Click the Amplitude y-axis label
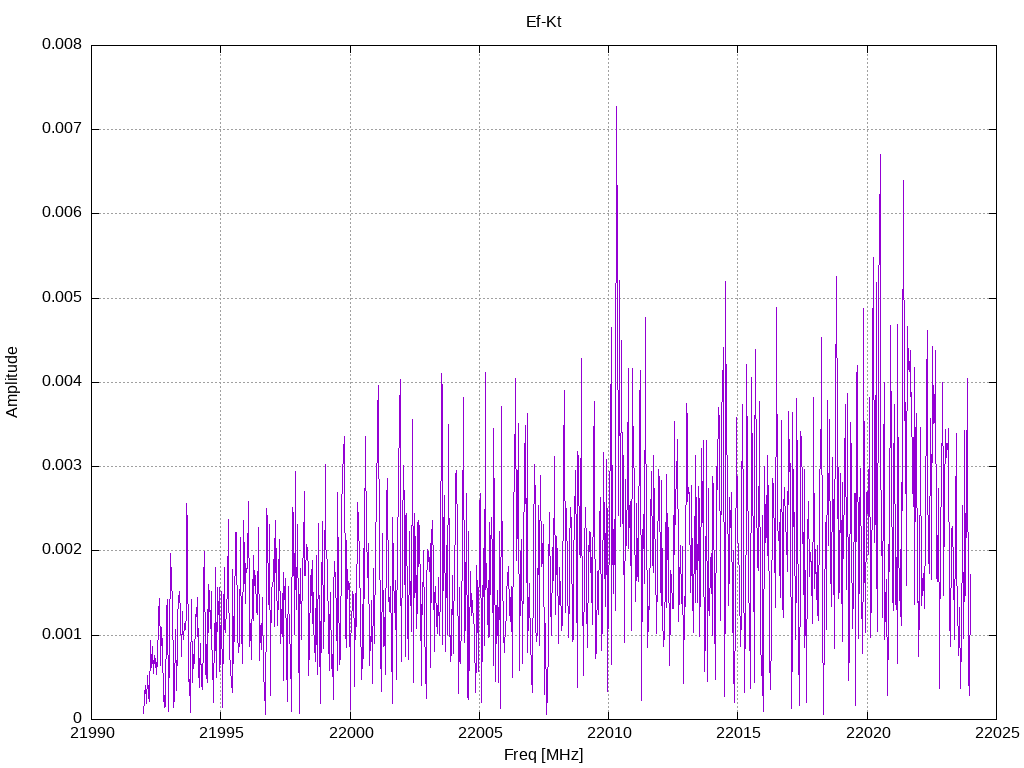1024x768 pixels. [x=12, y=381]
